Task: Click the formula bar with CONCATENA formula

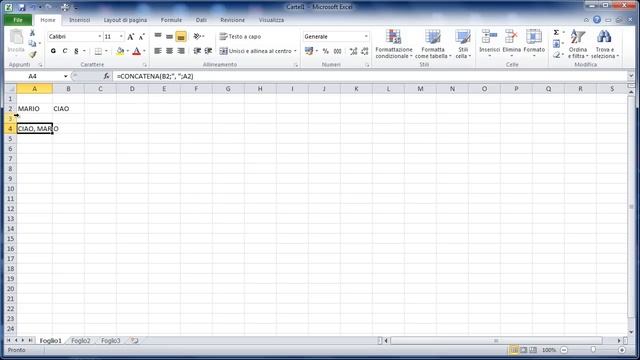Action: [369, 76]
